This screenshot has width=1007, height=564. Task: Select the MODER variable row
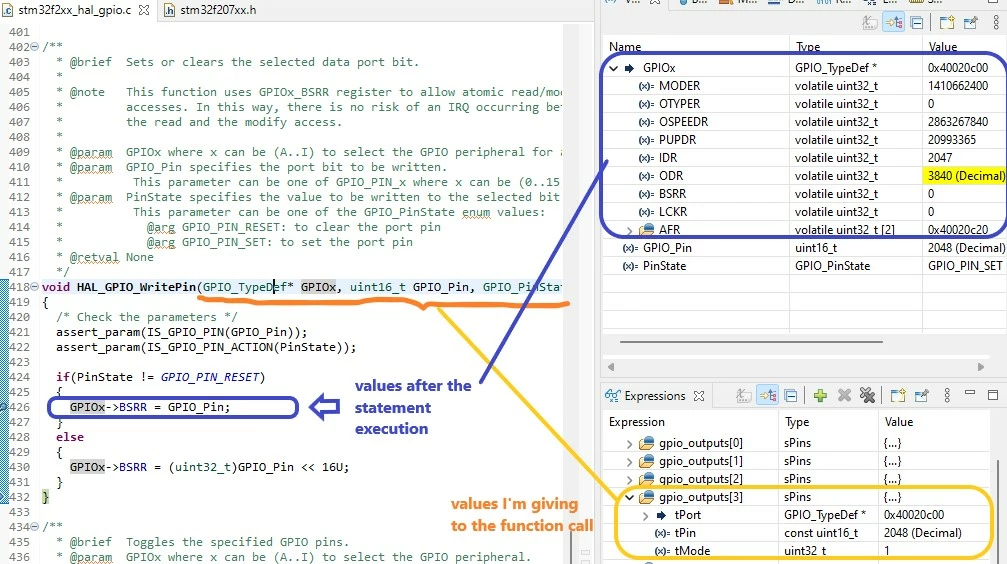coord(805,86)
